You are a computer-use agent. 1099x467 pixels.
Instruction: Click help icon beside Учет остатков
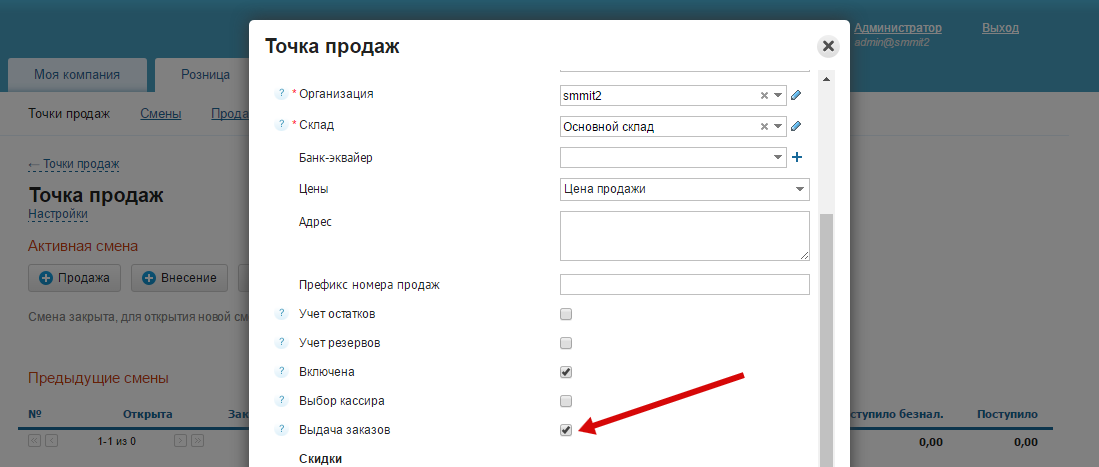point(281,314)
